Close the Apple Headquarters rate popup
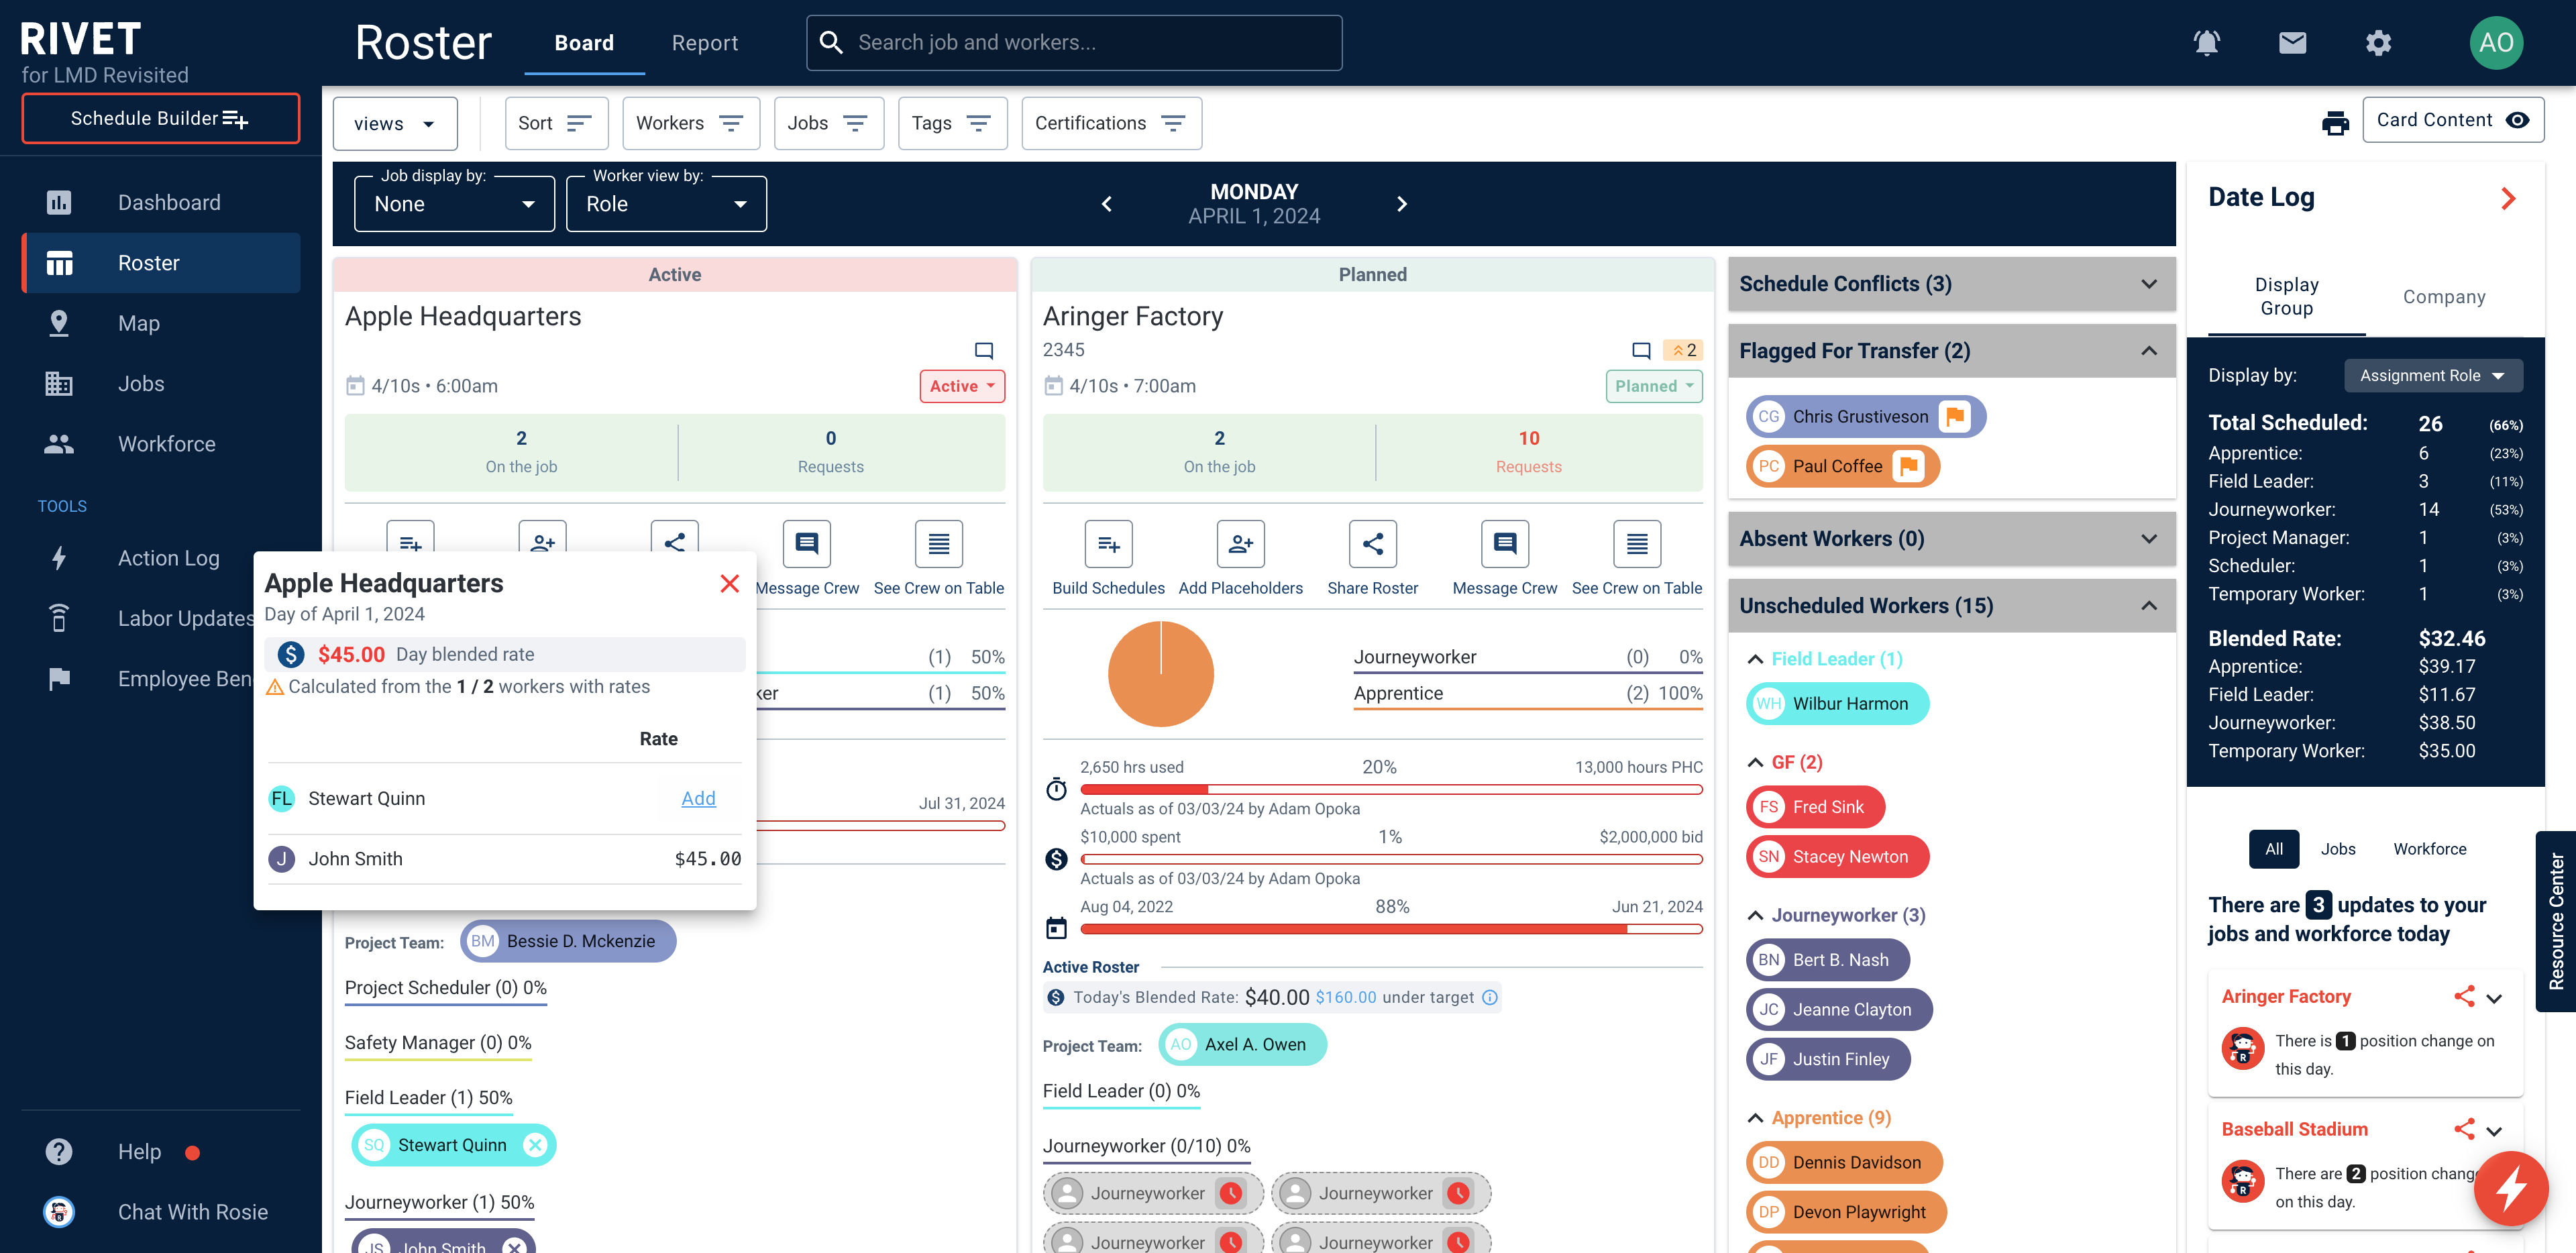The image size is (2576, 1253). (730, 584)
